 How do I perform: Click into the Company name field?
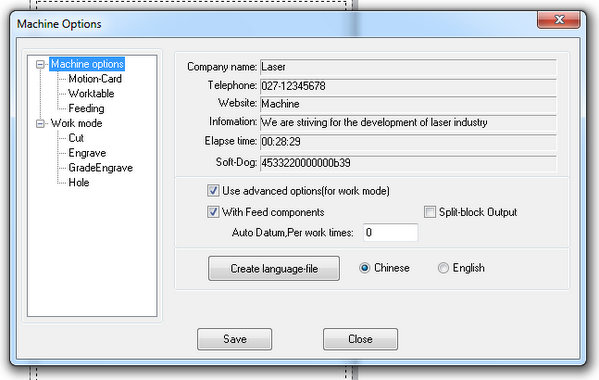(x=408, y=67)
